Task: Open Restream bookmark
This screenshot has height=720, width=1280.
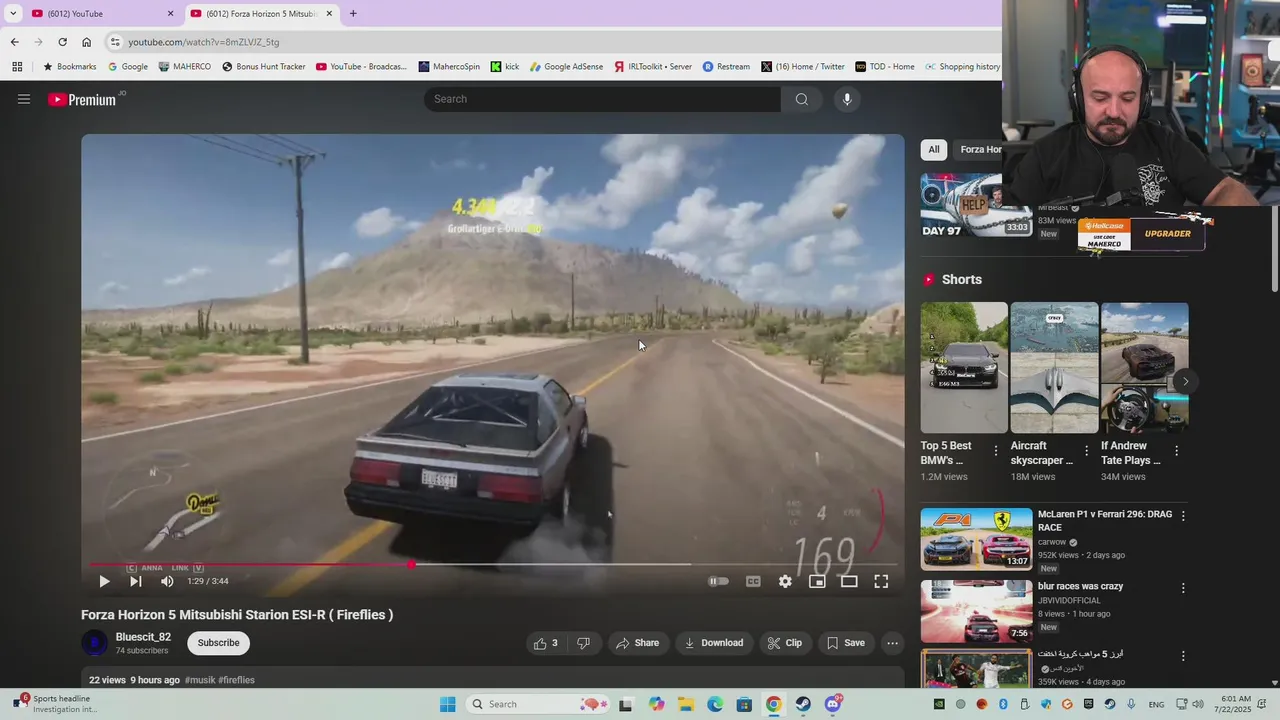Action: pos(726,67)
